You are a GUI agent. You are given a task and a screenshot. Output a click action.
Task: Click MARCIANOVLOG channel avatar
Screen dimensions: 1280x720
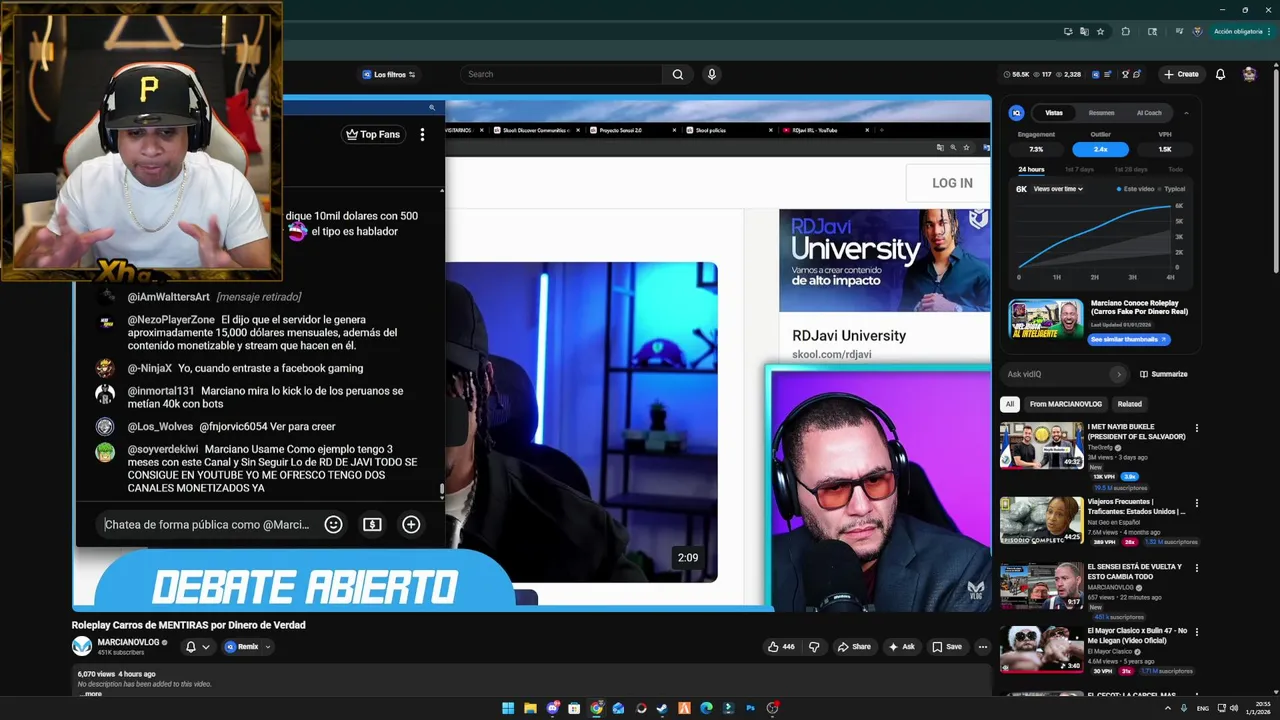(x=82, y=647)
